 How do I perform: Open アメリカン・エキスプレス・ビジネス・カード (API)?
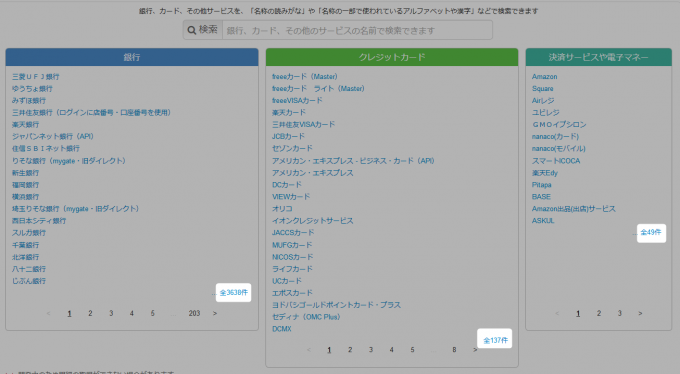pos(353,161)
